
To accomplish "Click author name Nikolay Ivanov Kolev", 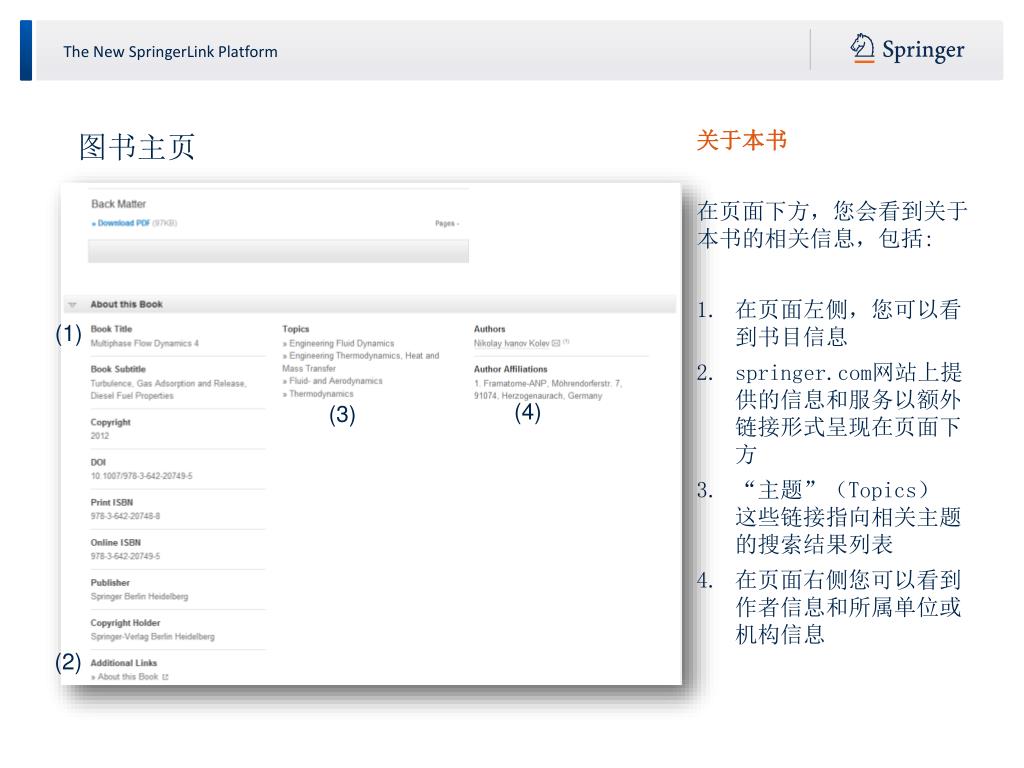I will point(511,344).
